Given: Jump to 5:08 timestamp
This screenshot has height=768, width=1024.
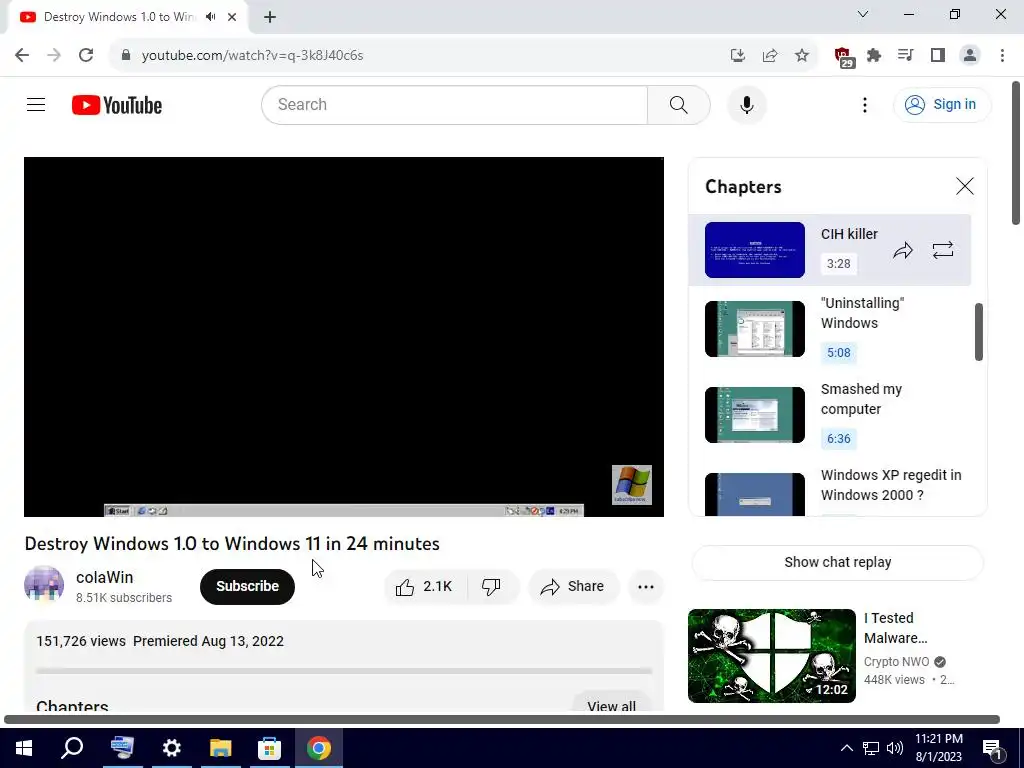Looking at the screenshot, I should [839, 353].
